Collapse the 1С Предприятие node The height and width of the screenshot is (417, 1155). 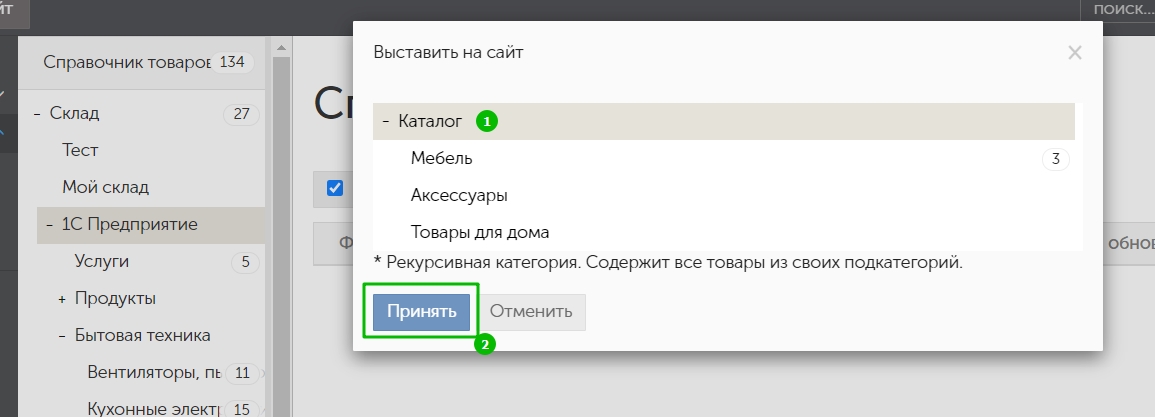tap(49, 225)
